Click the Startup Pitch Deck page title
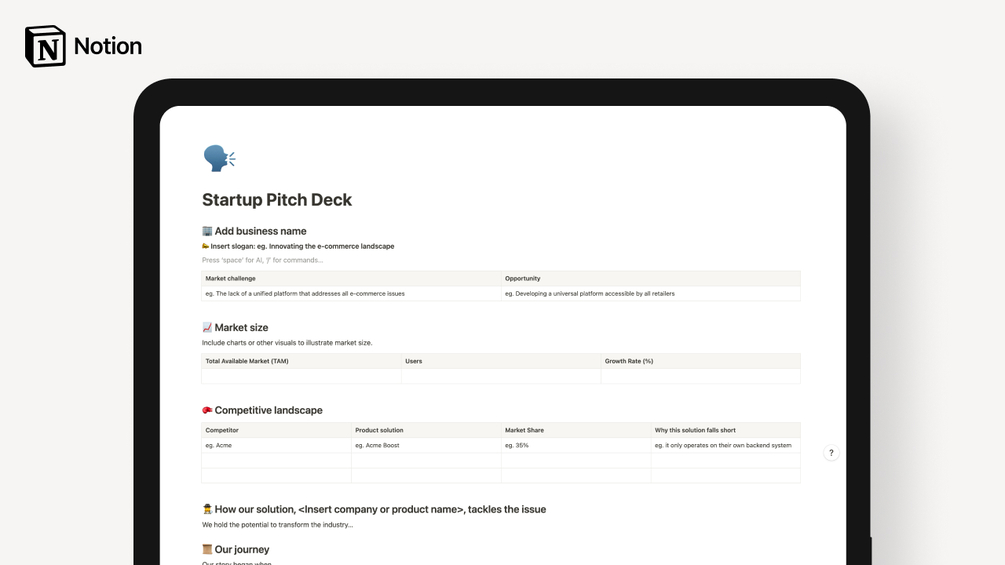Image resolution: width=1005 pixels, height=565 pixels. click(277, 200)
